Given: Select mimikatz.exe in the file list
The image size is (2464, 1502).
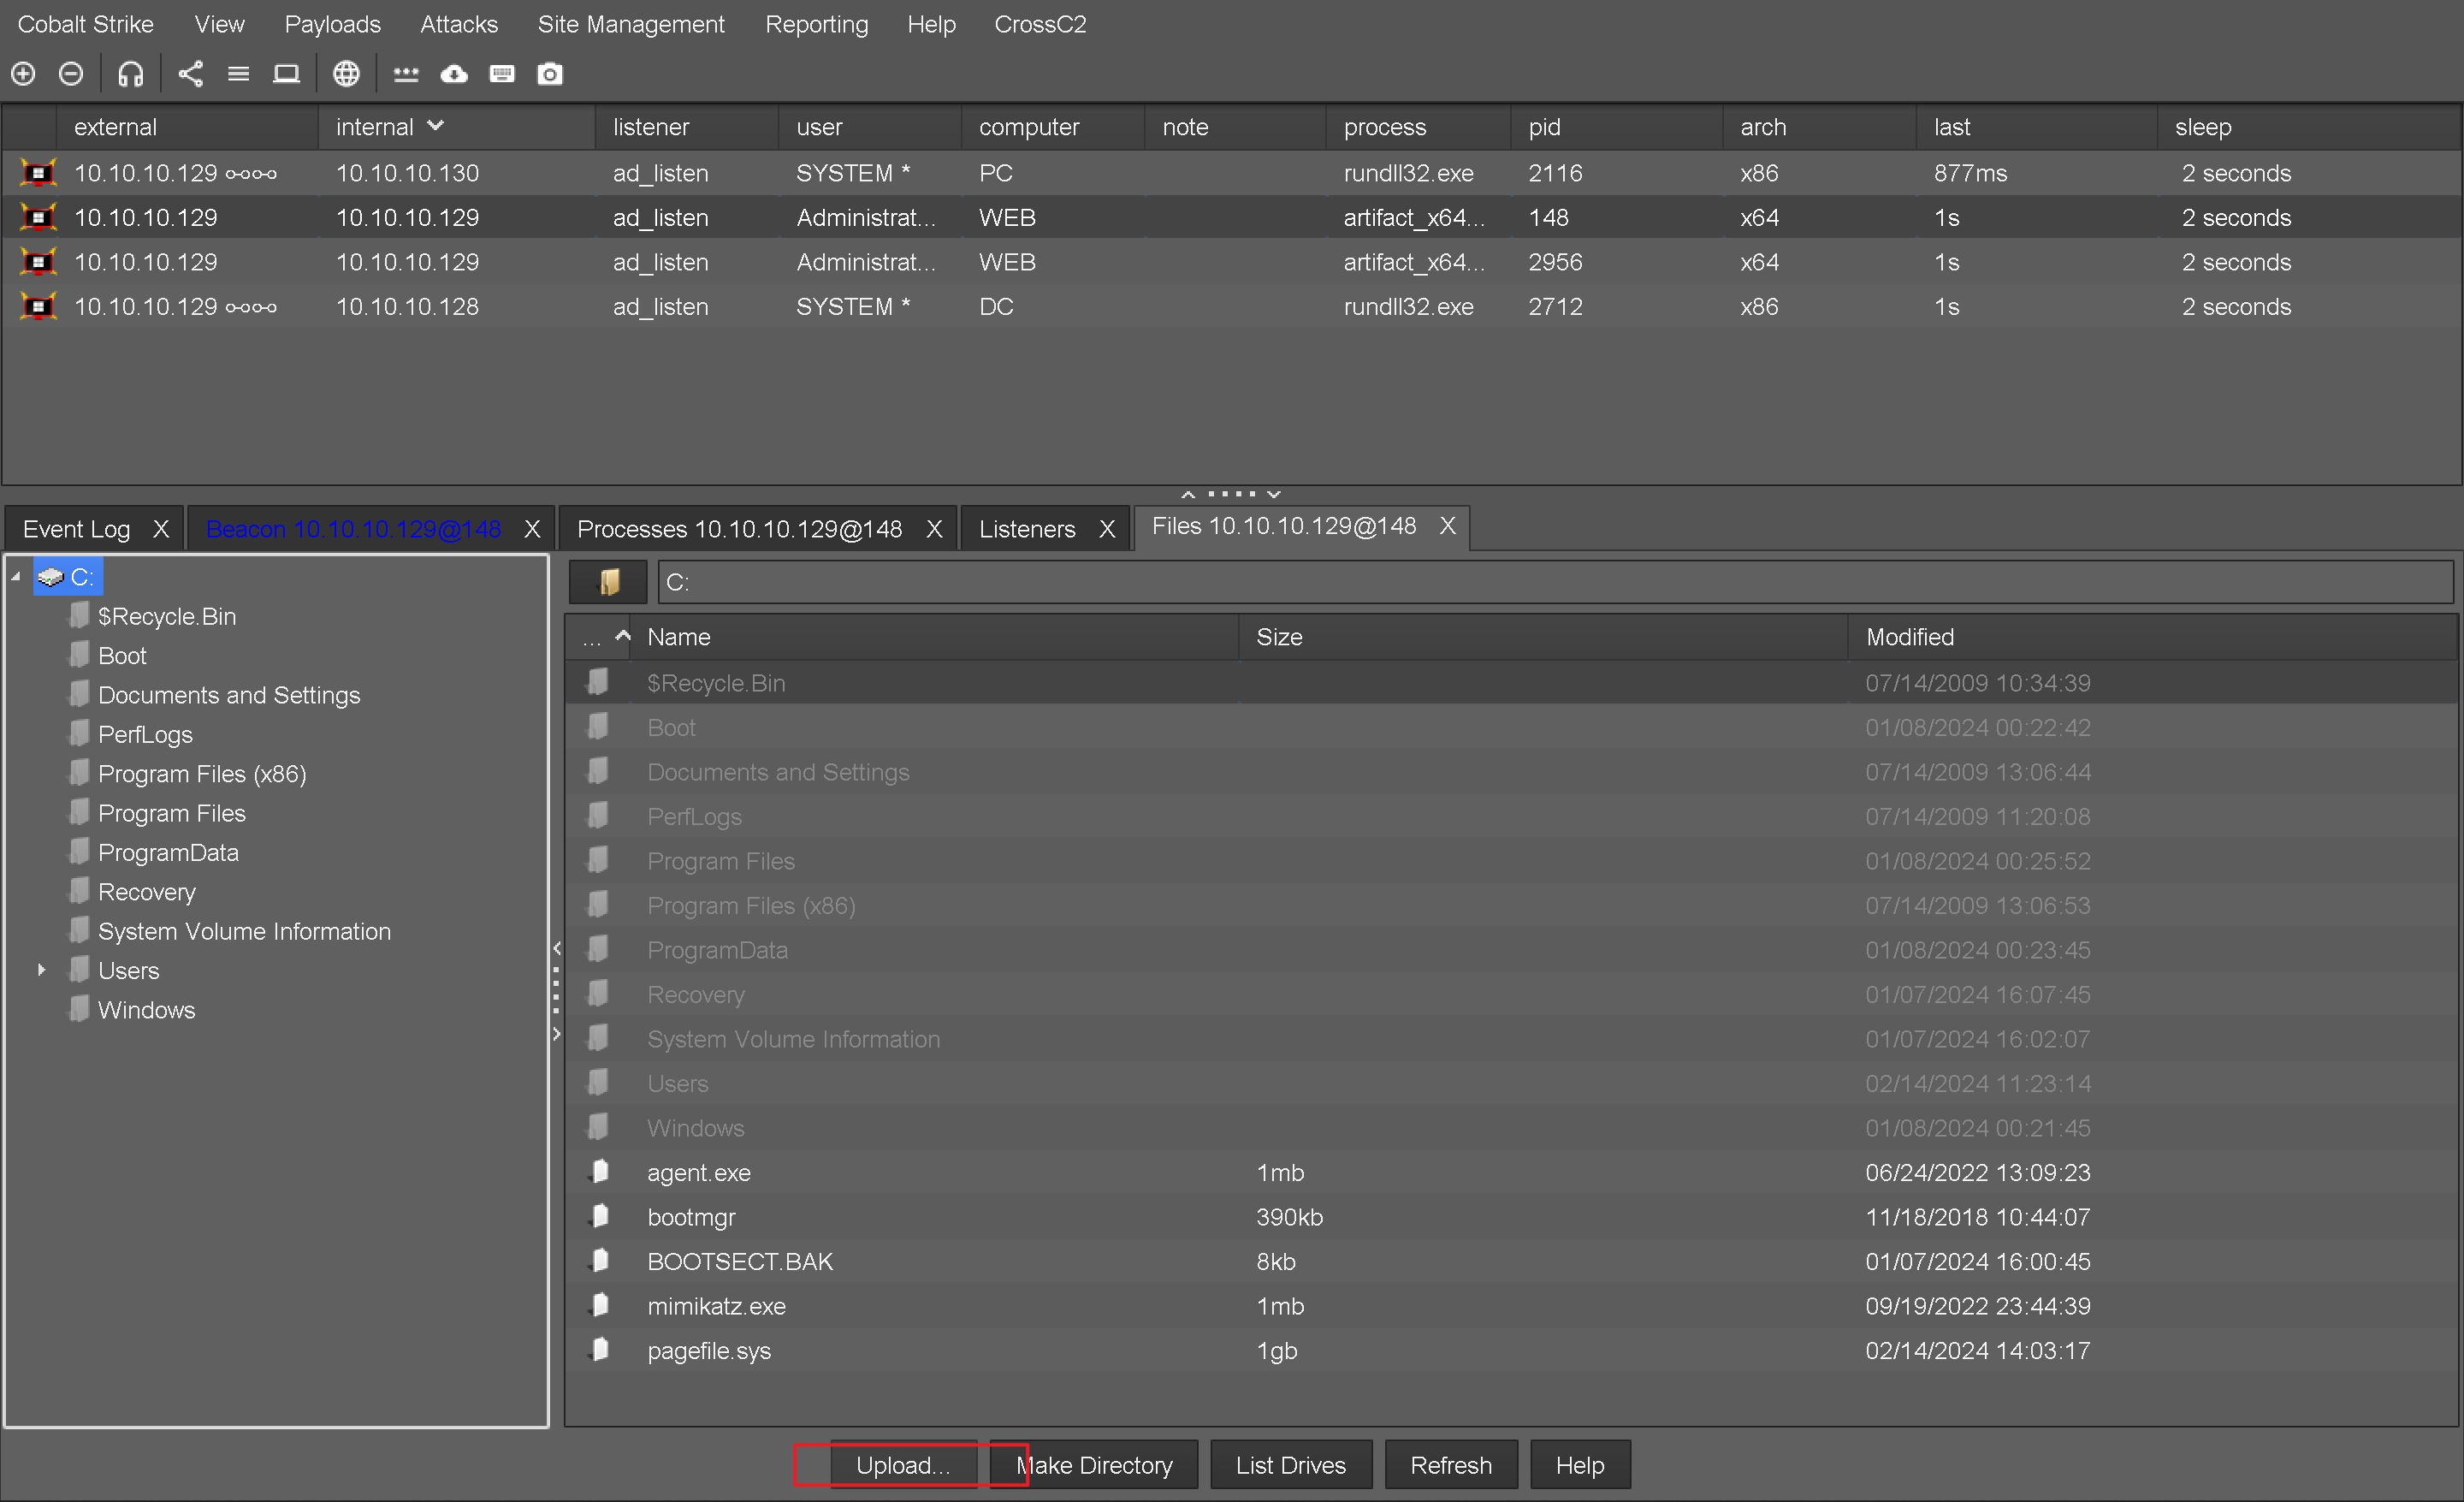Looking at the screenshot, I should (x=716, y=1306).
